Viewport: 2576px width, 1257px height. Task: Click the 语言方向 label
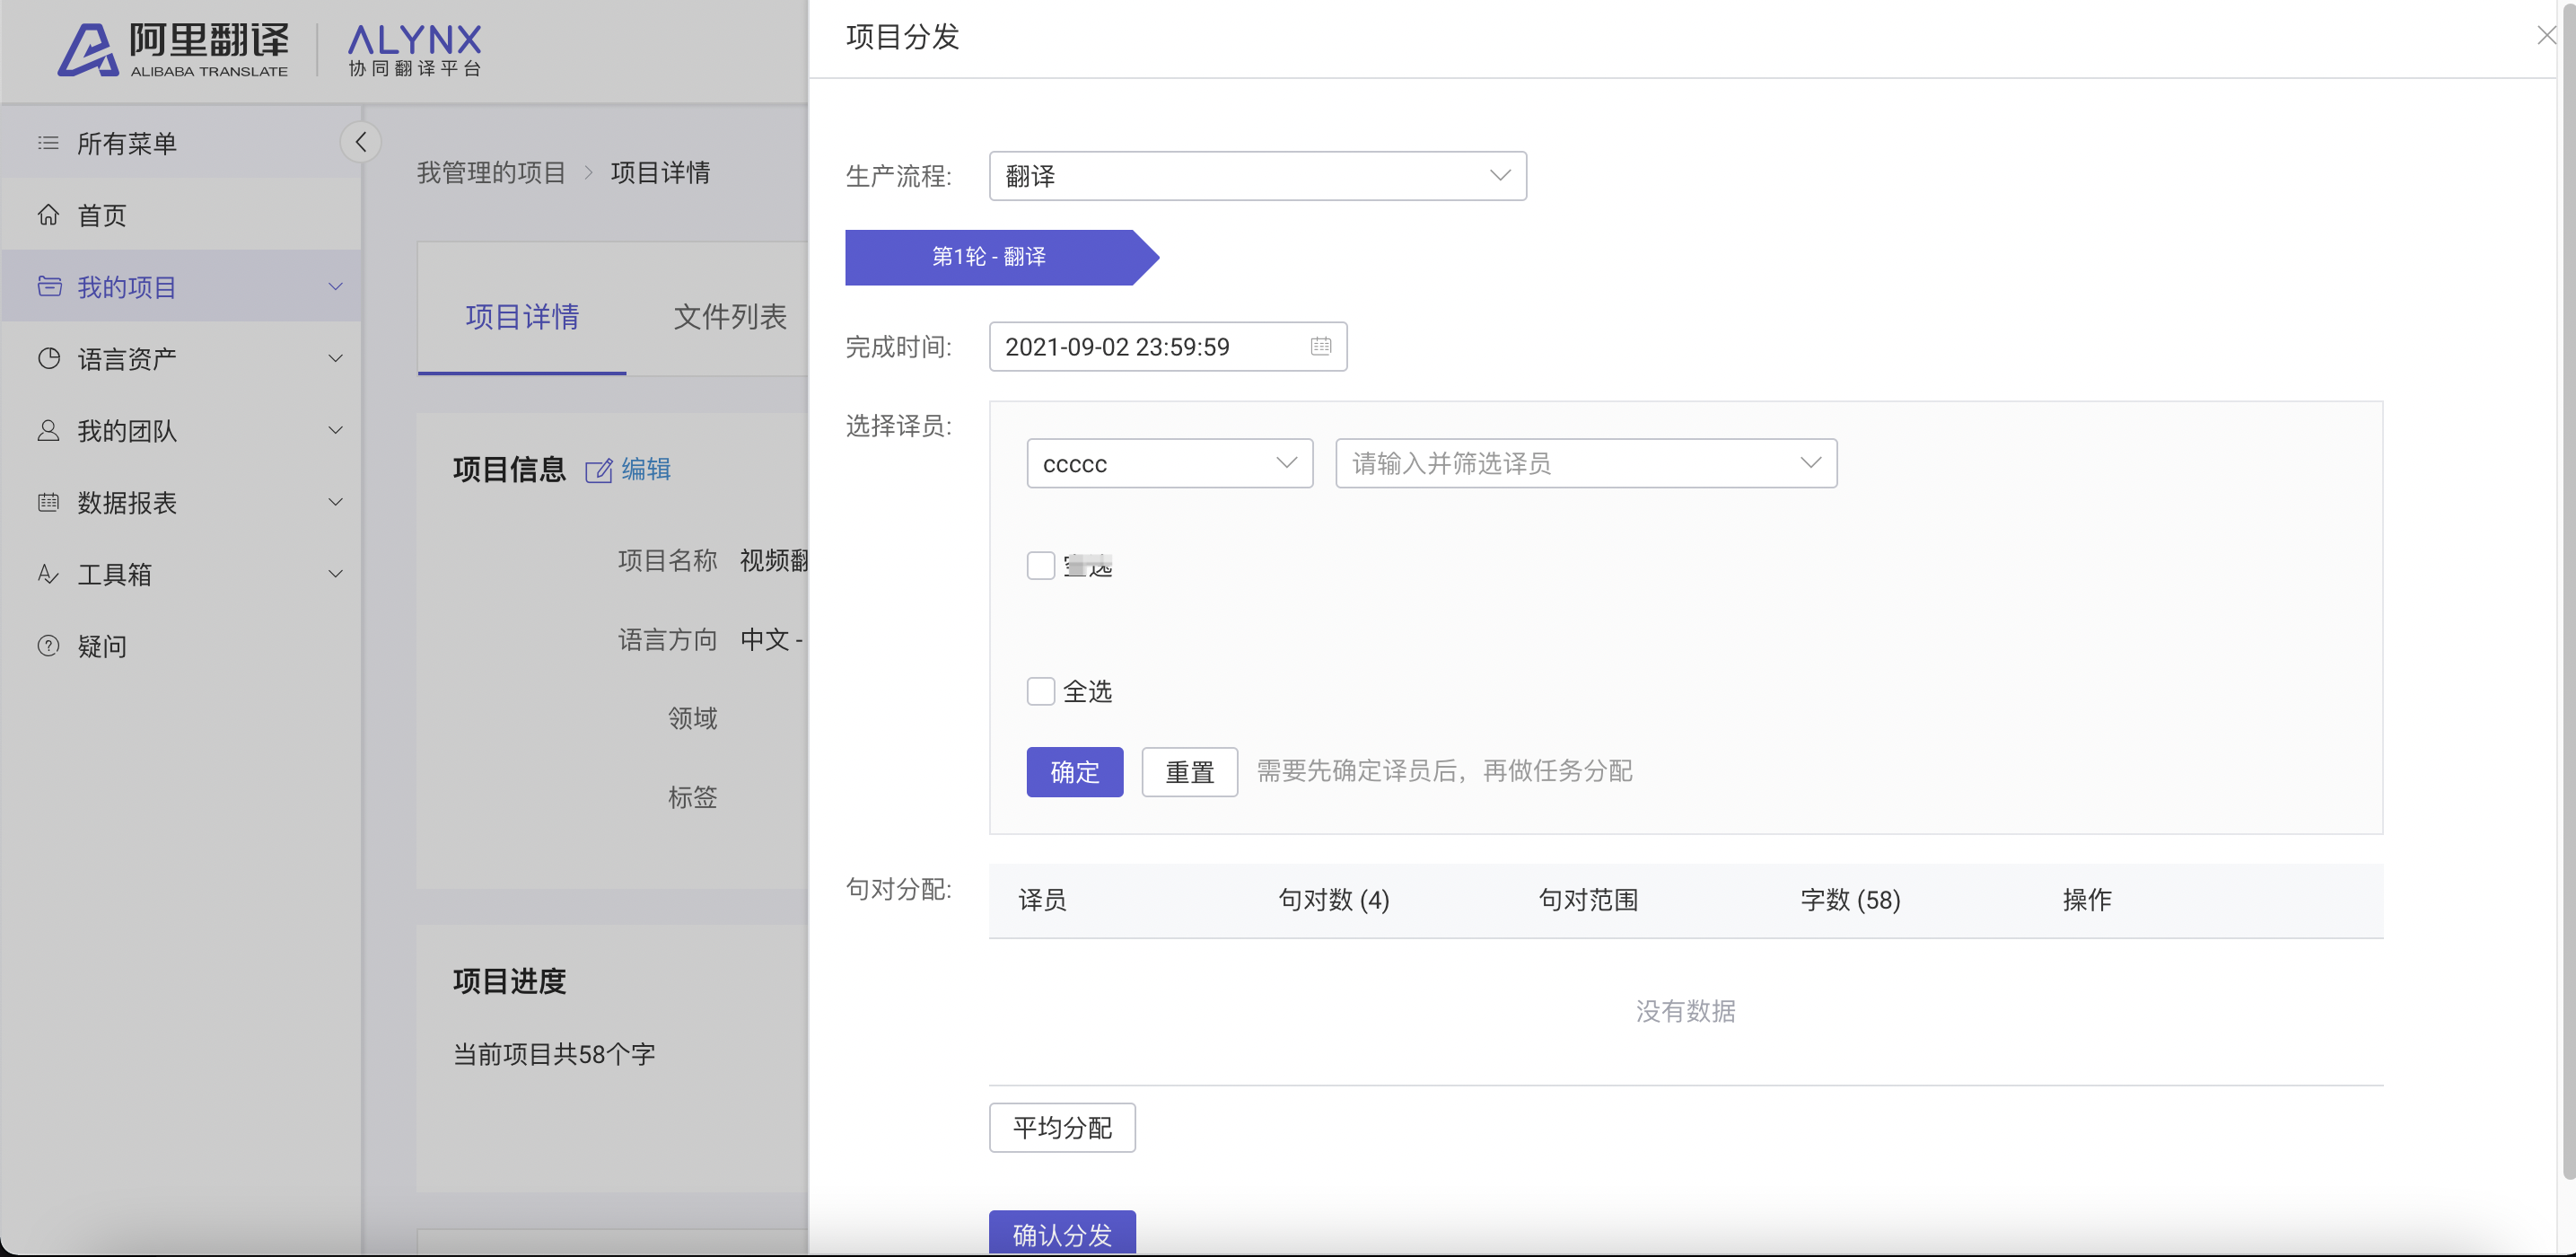[667, 639]
